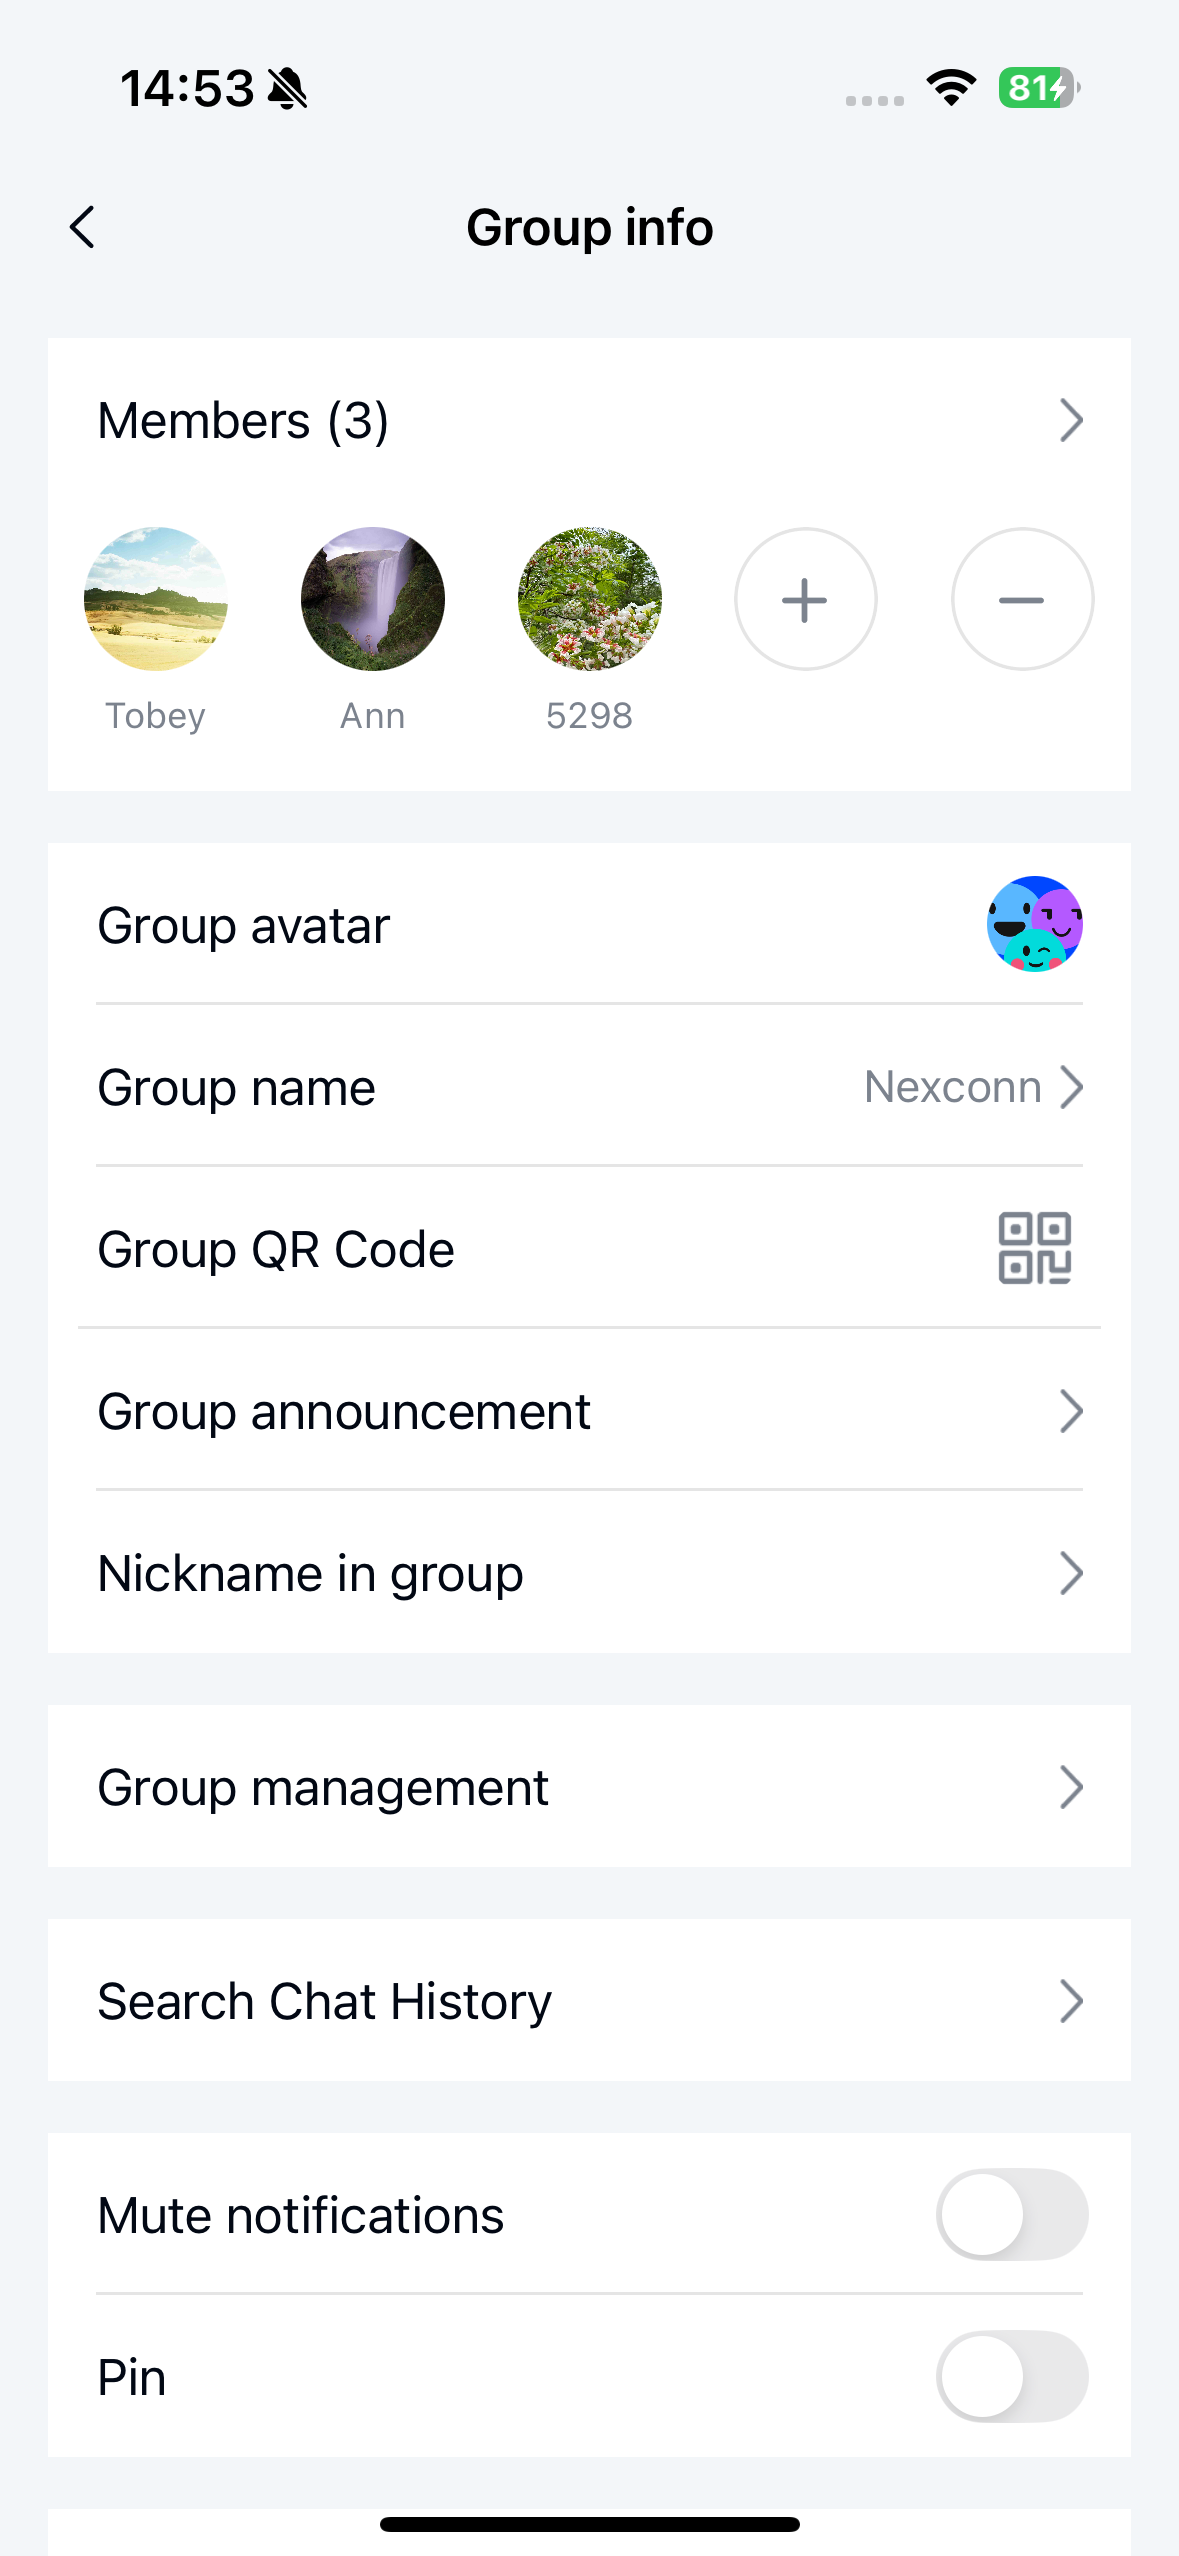Tap the 5298 member flower avatar

coord(589,599)
